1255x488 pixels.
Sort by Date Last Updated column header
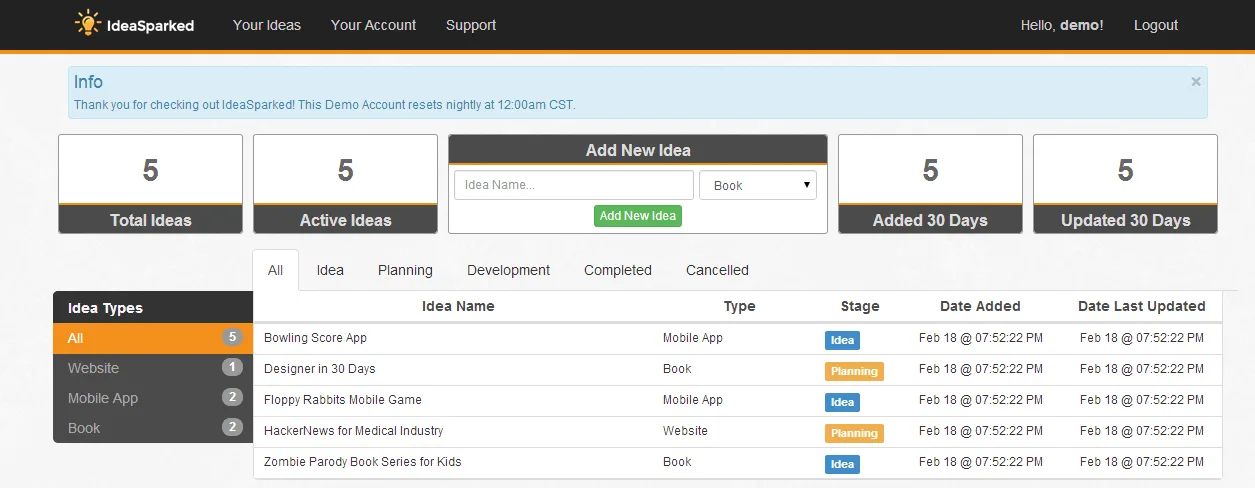1142,306
